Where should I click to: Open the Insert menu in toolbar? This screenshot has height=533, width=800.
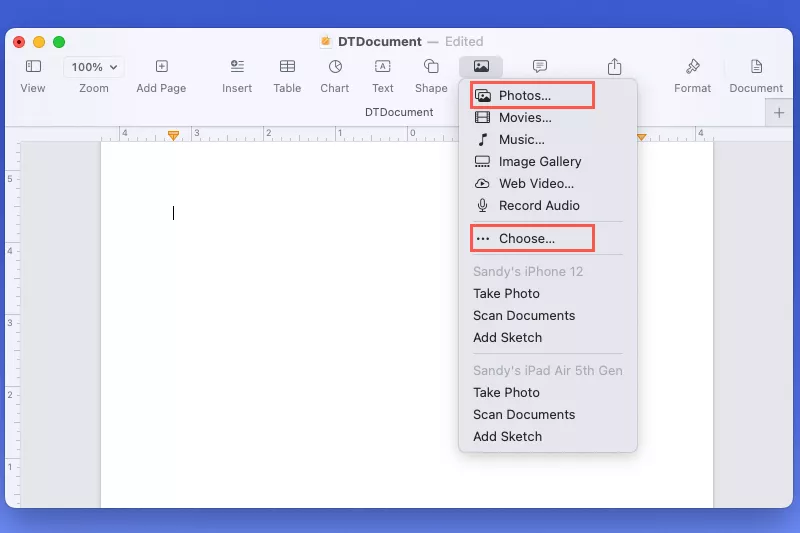click(x=237, y=76)
